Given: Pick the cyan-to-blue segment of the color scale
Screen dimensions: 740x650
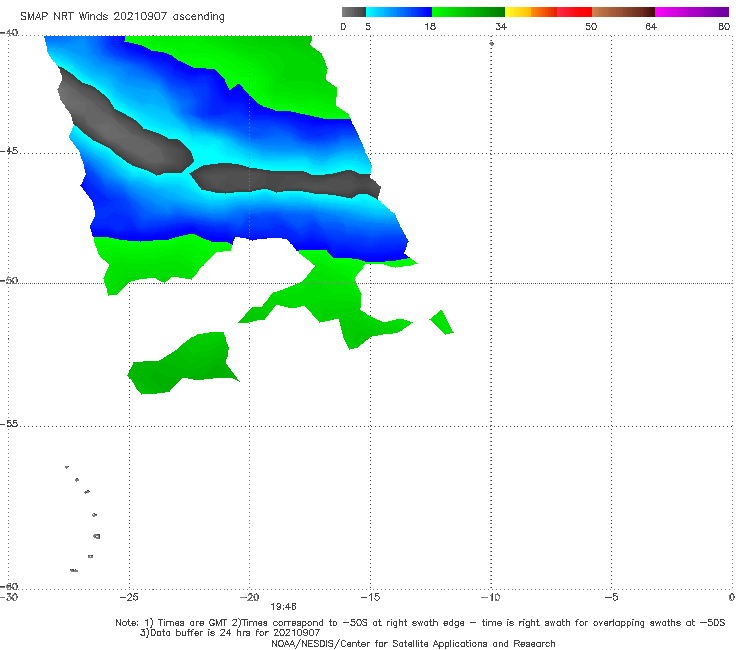Looking at the screenshot, I should (399, 12).
